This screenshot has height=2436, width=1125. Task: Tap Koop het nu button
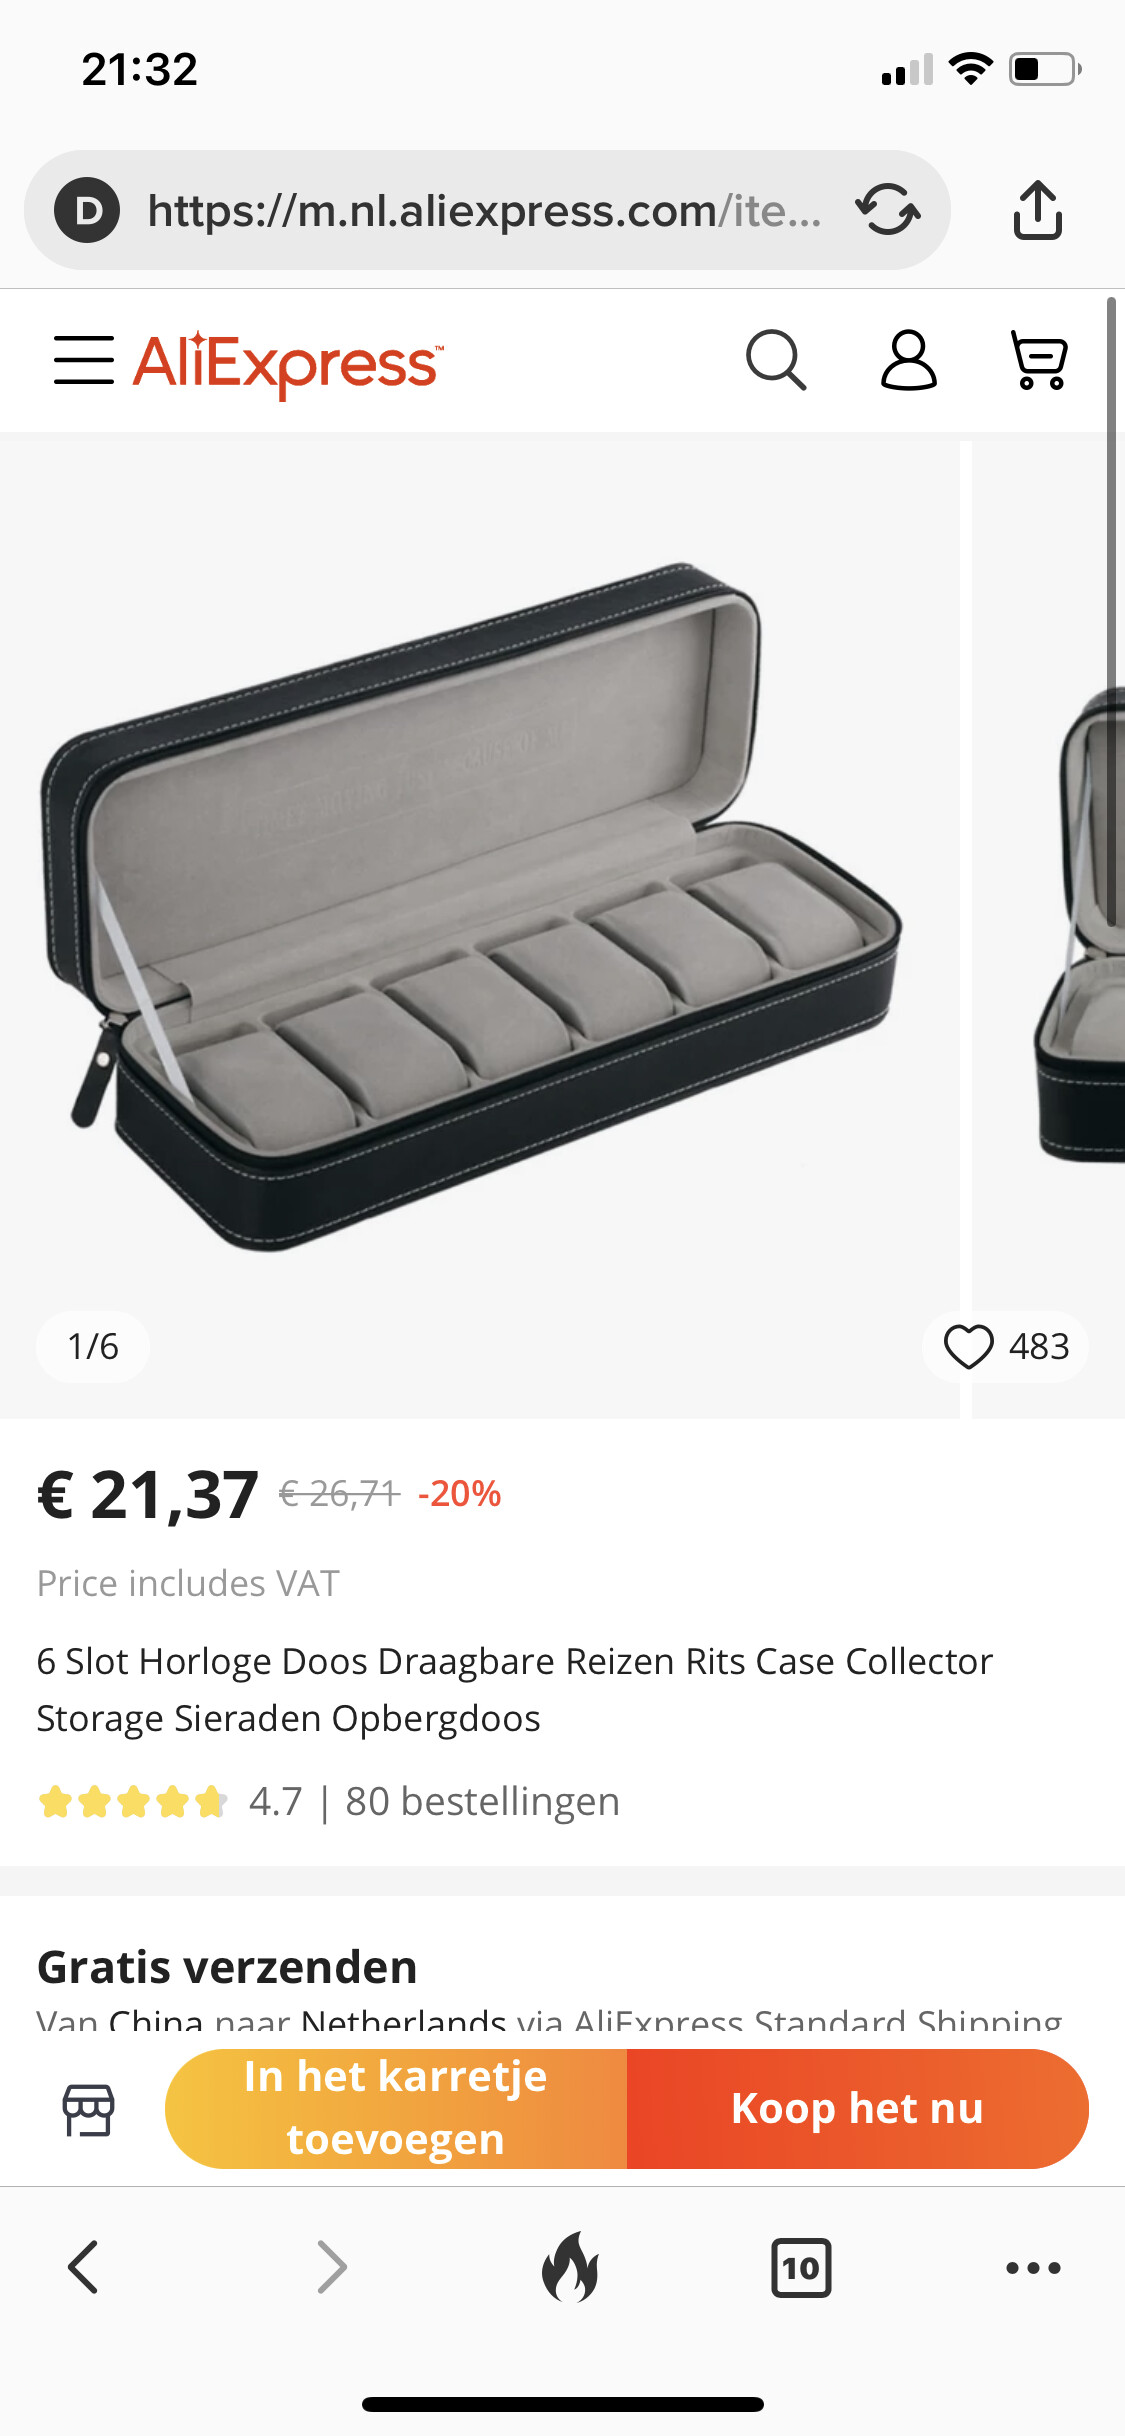[x=858, y=2109]
